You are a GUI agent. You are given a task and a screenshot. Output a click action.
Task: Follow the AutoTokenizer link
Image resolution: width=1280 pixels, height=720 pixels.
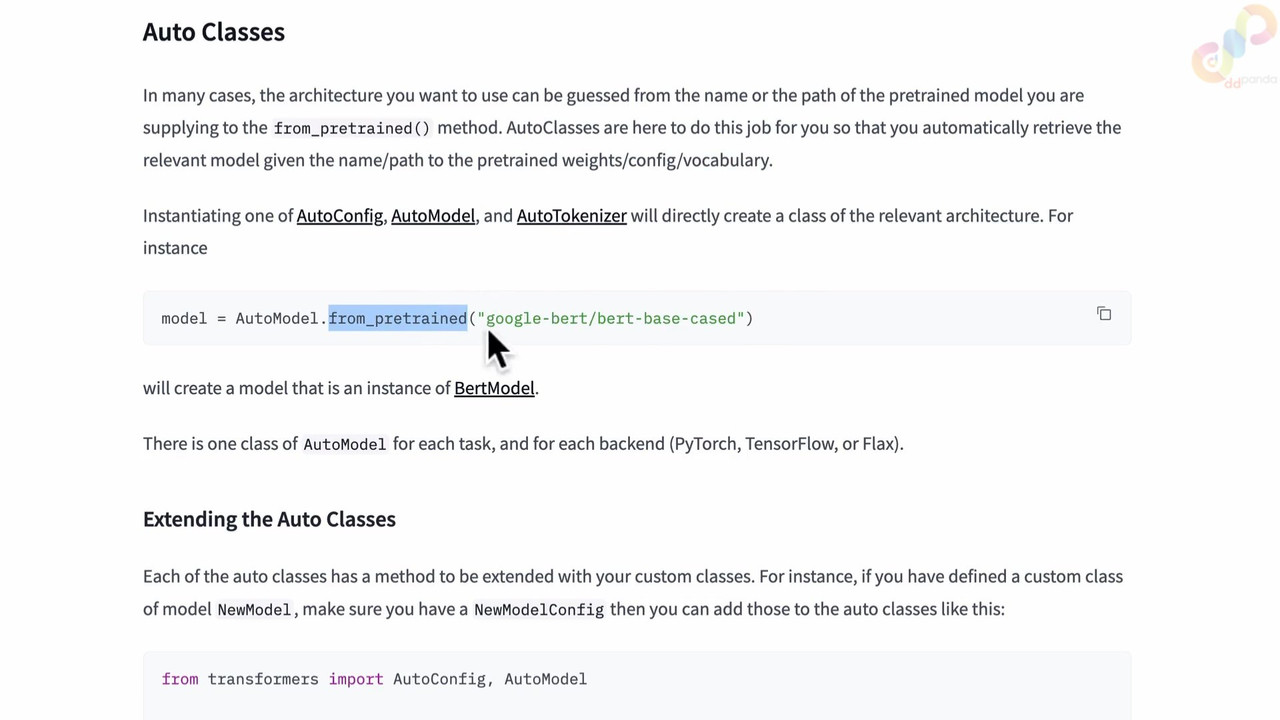(x=572, y=216)
